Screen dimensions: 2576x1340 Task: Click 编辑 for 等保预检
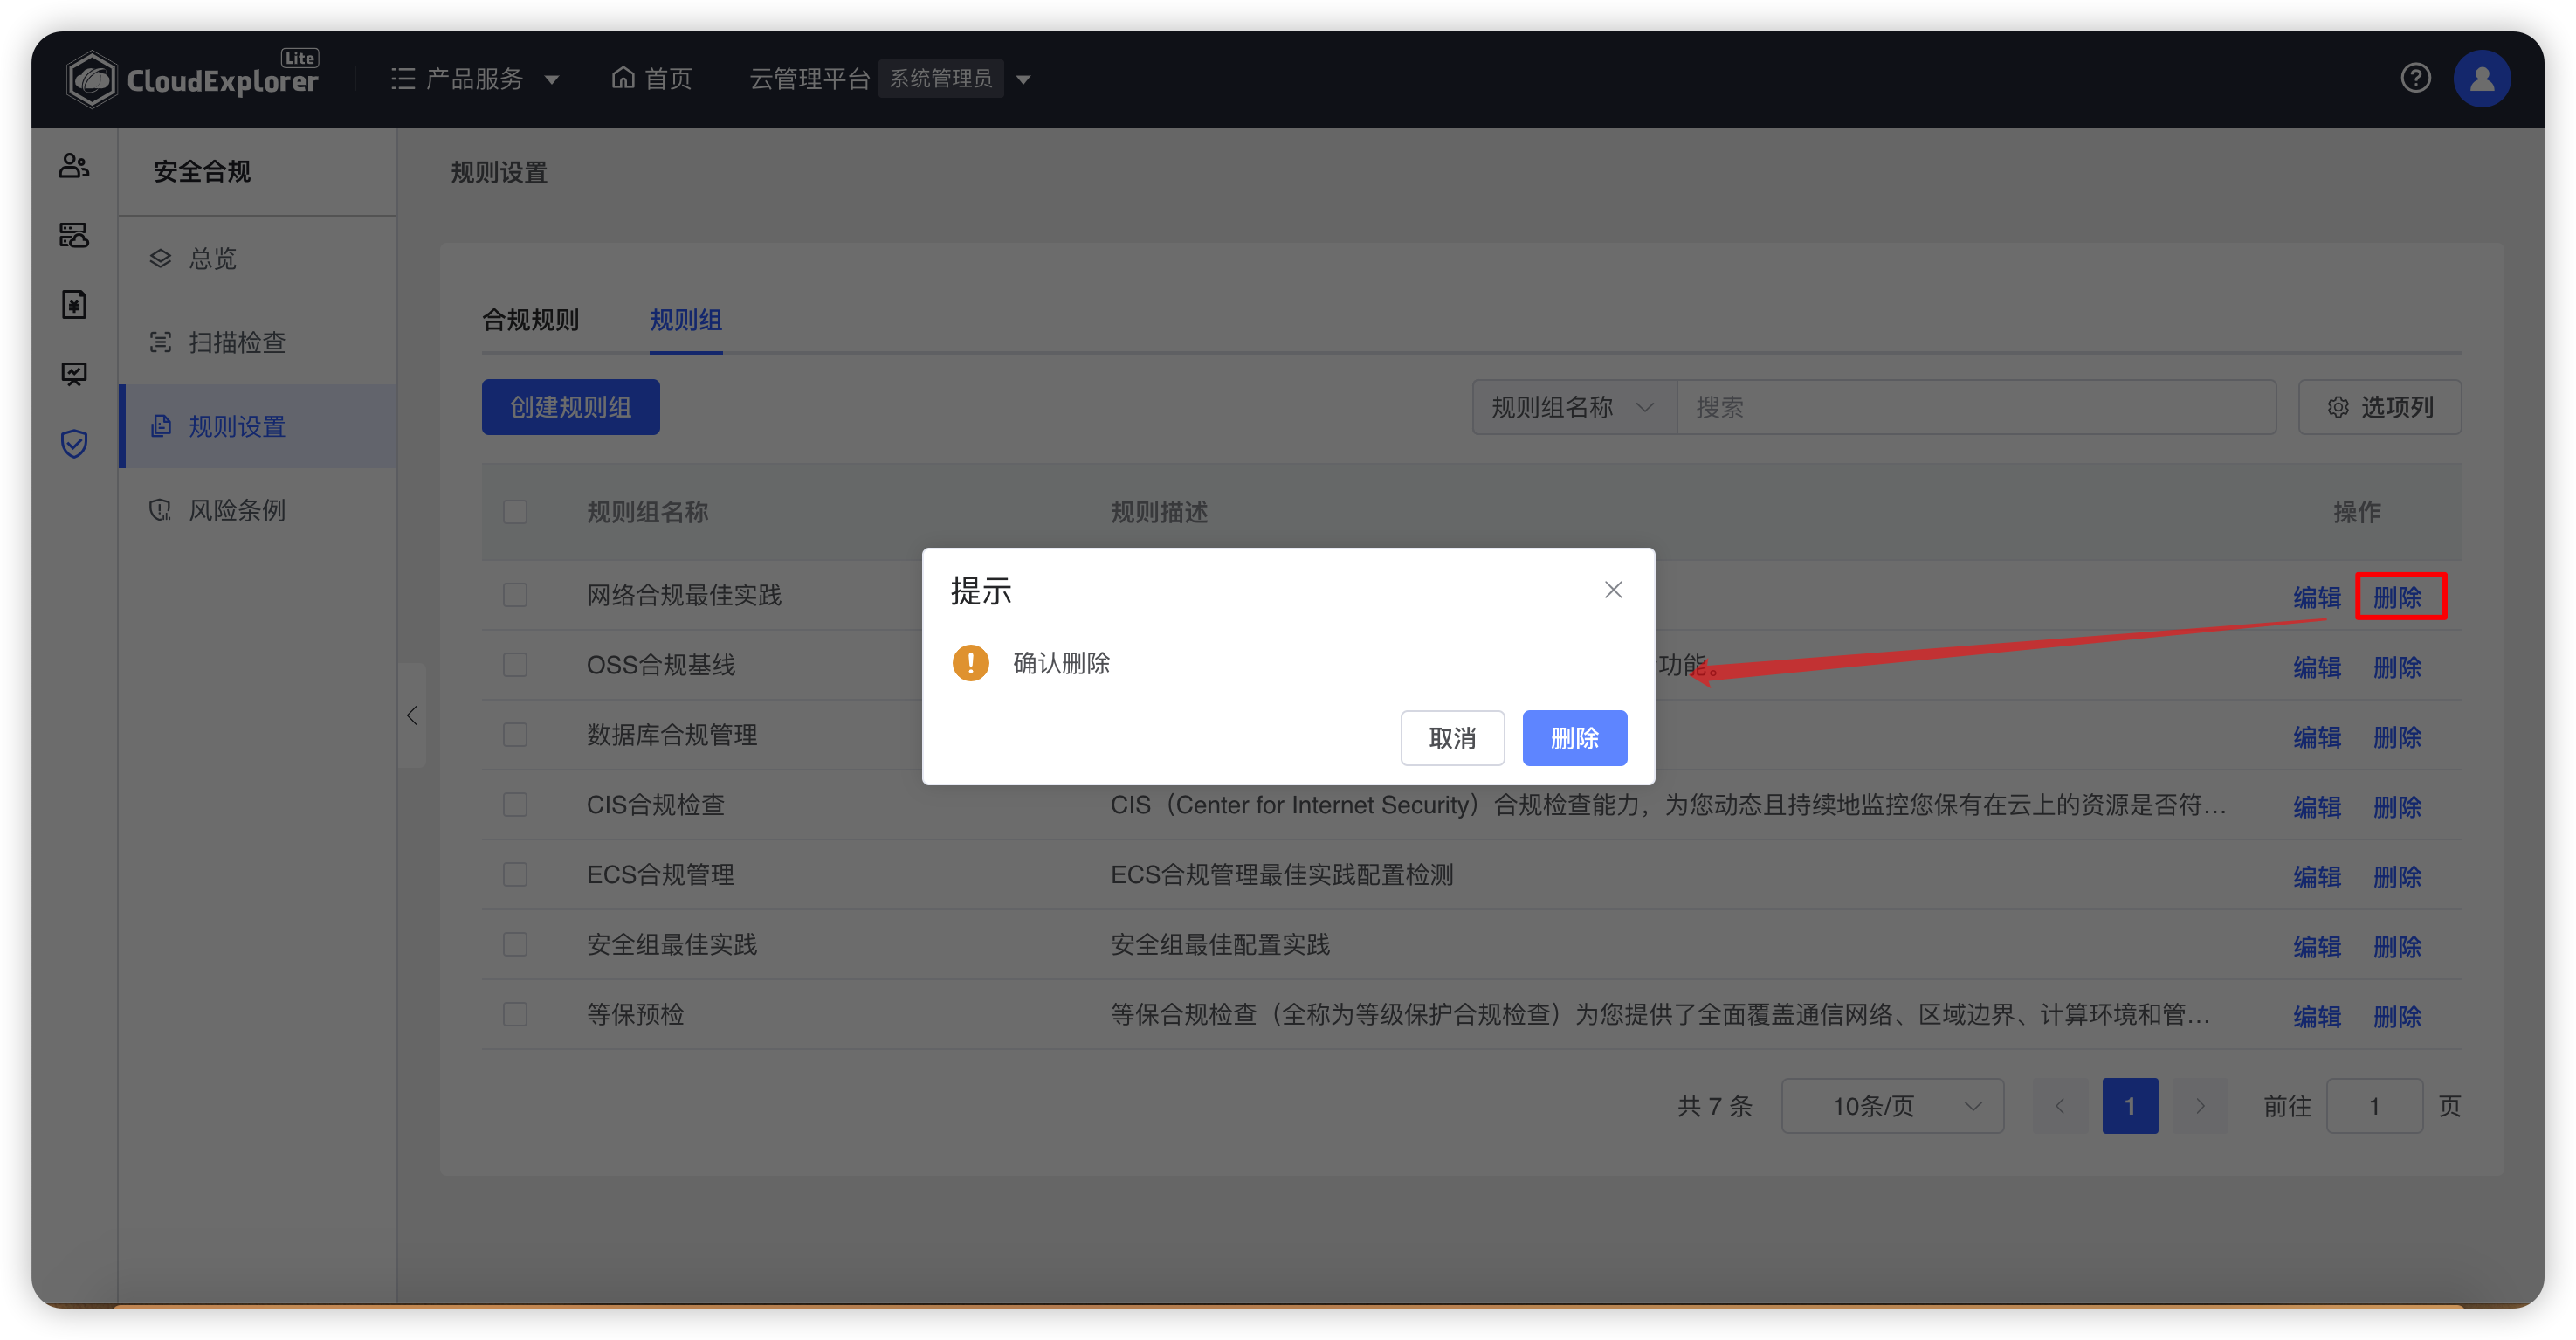(x=2317, y=1016)
